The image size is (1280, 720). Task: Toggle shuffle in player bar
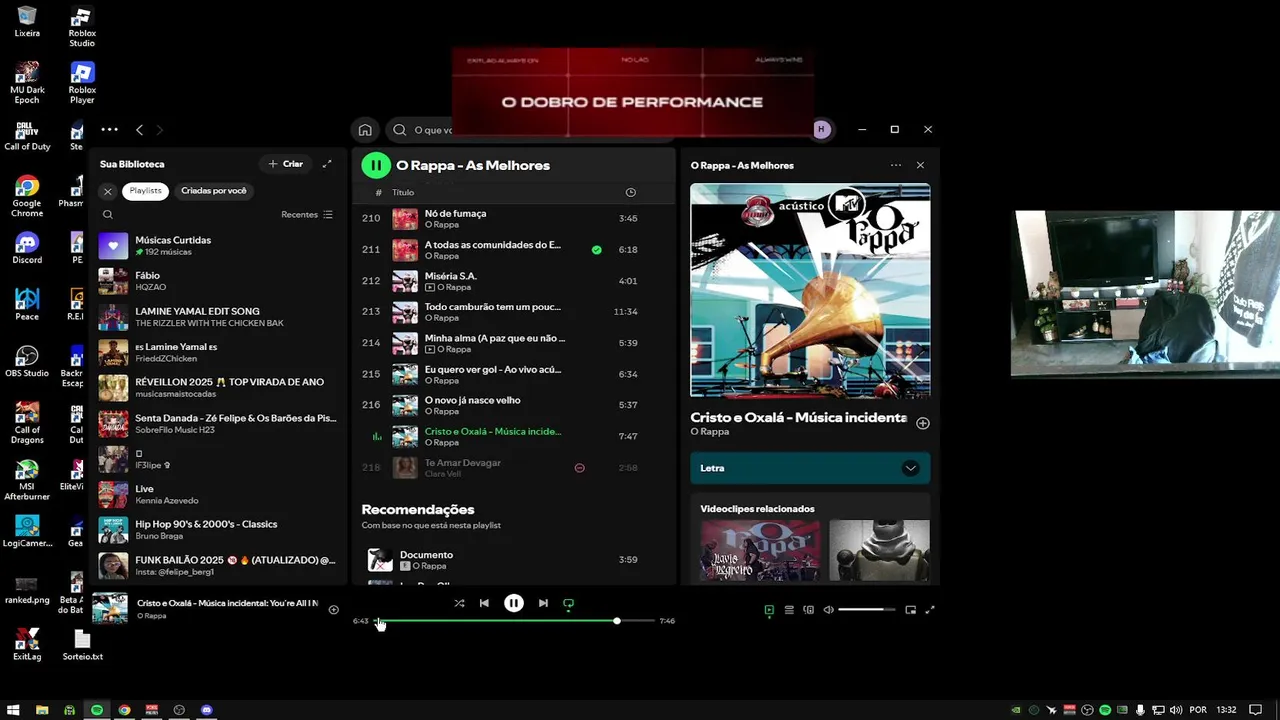(459, 603)
